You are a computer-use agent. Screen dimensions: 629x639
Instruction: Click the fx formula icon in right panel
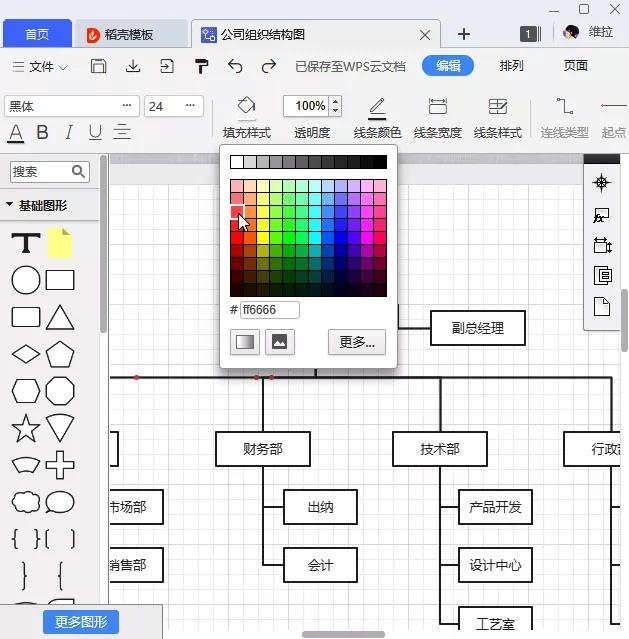point(602,216)
